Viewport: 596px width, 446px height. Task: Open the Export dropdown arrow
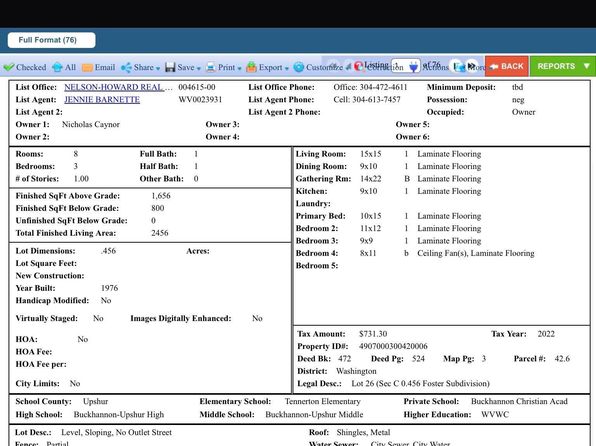(x=287, y=68)
